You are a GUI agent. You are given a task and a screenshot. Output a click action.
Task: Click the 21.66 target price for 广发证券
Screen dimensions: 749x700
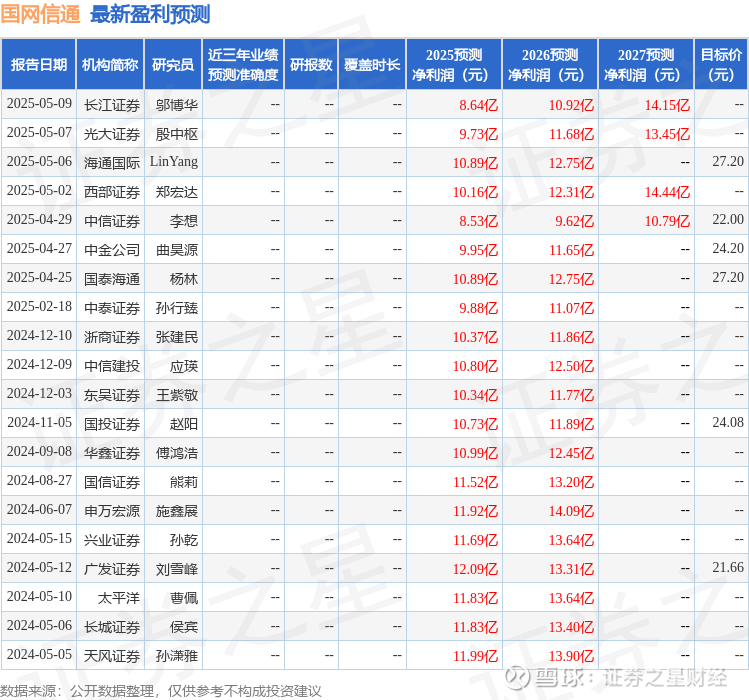click(728, 567)
